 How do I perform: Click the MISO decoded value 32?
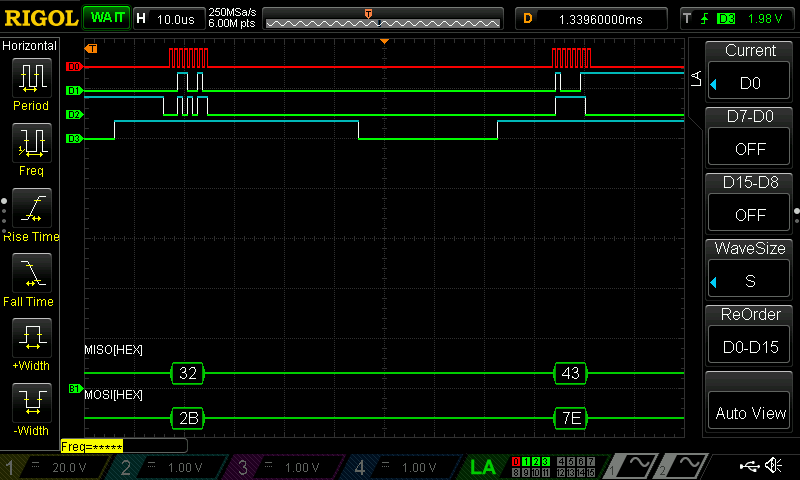(x=187, y=373)
